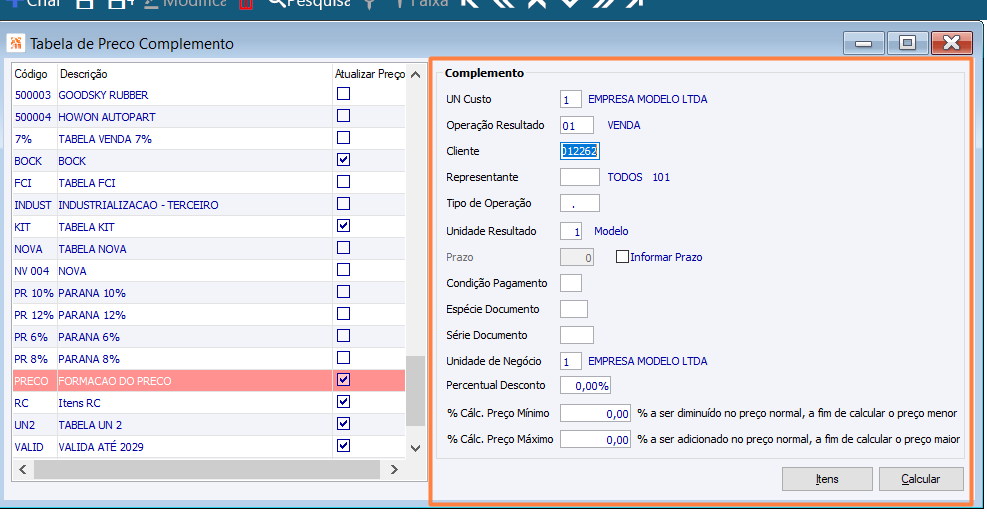Toggle Atualizar Preço for INDUSTRIALIZACAO - TERCEIRO

(x=343, y=204)
